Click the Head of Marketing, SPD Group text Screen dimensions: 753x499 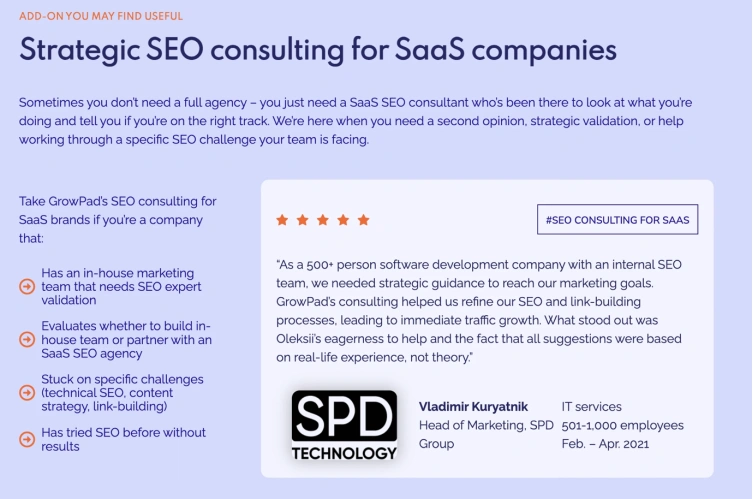click(485, 434)
